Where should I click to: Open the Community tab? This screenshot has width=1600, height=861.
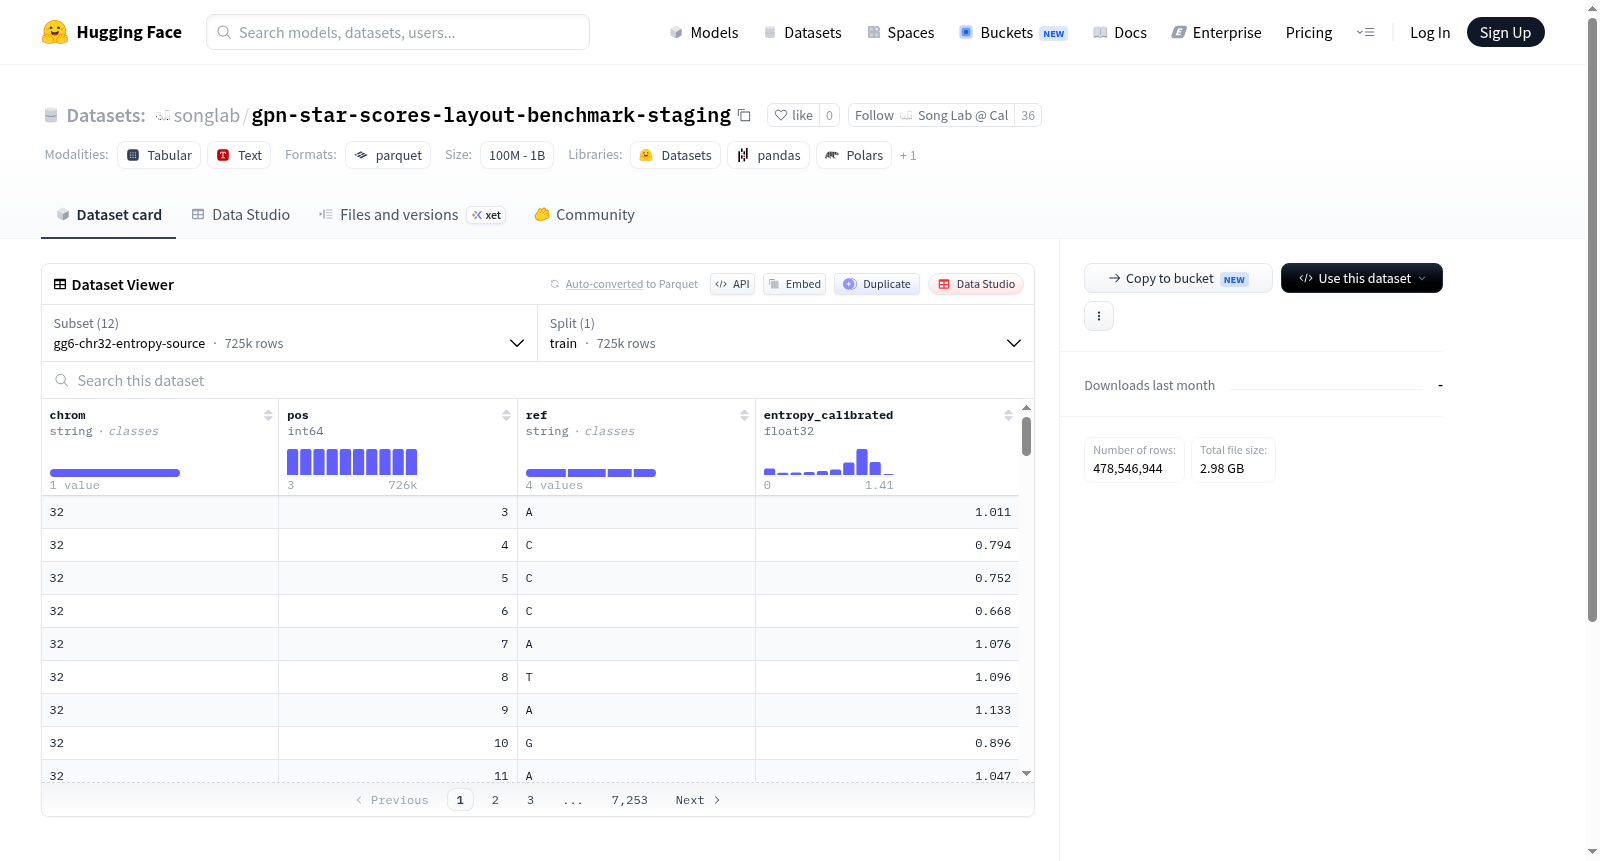coord(584,214)
